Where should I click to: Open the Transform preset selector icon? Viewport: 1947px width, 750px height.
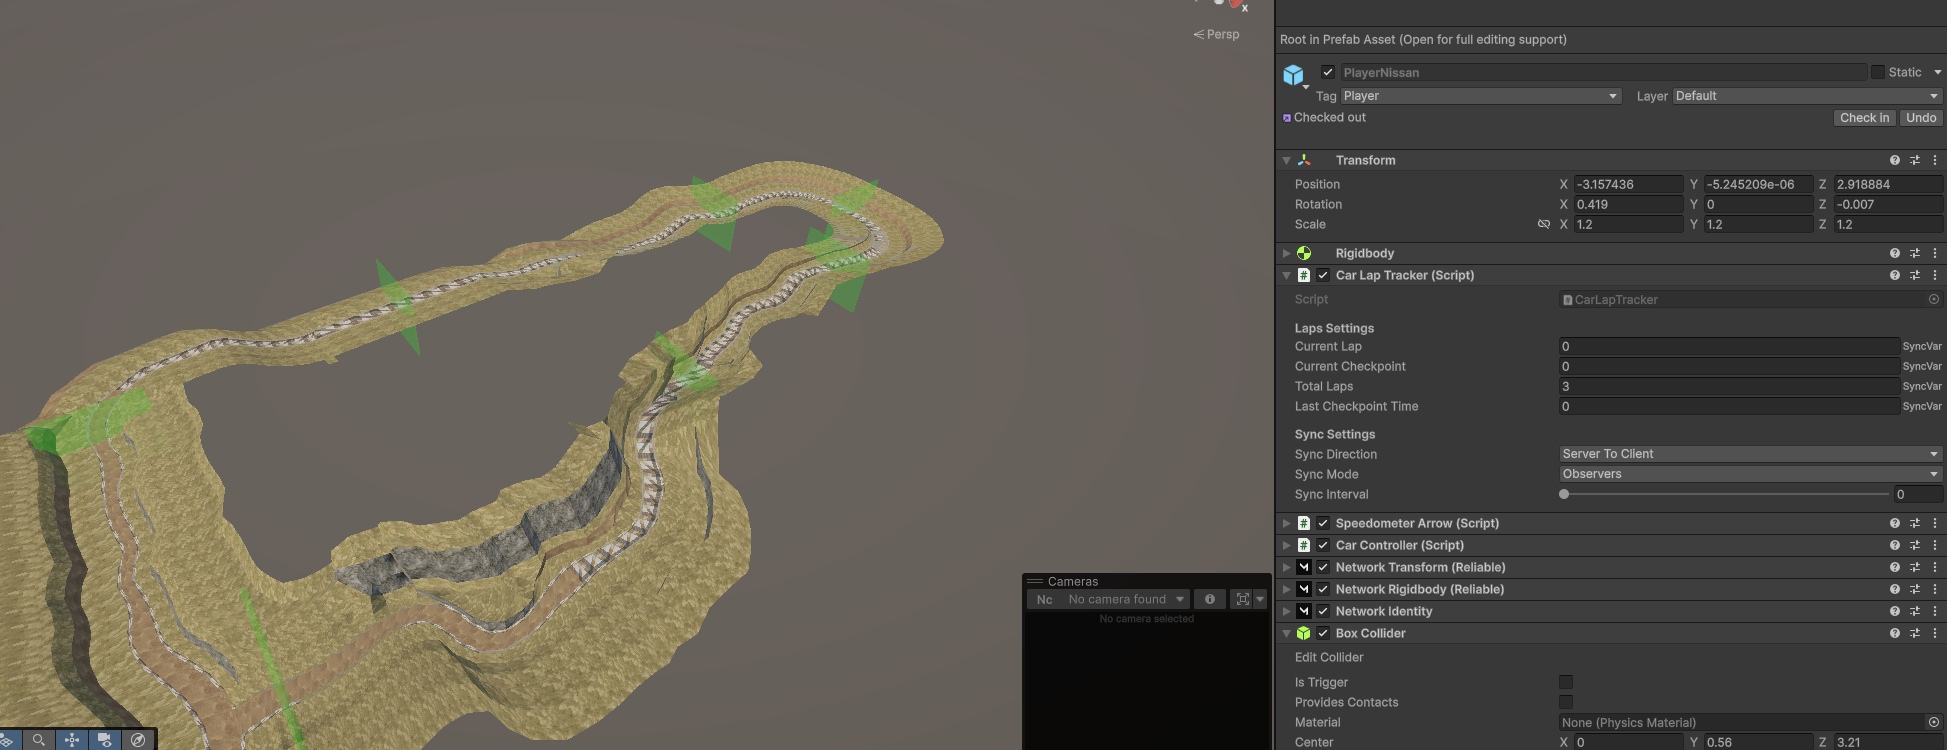pos(1915,160)
